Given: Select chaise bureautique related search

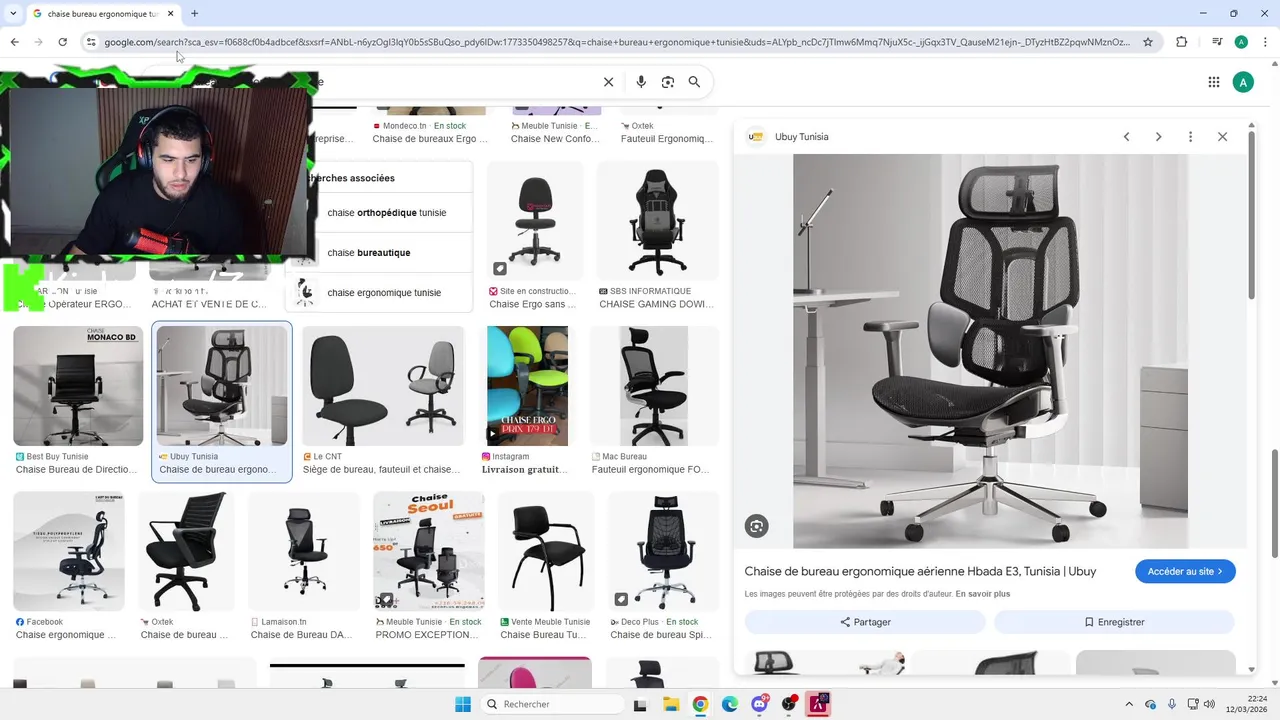Looking at the screenshot, I should [x=368, y=253].
